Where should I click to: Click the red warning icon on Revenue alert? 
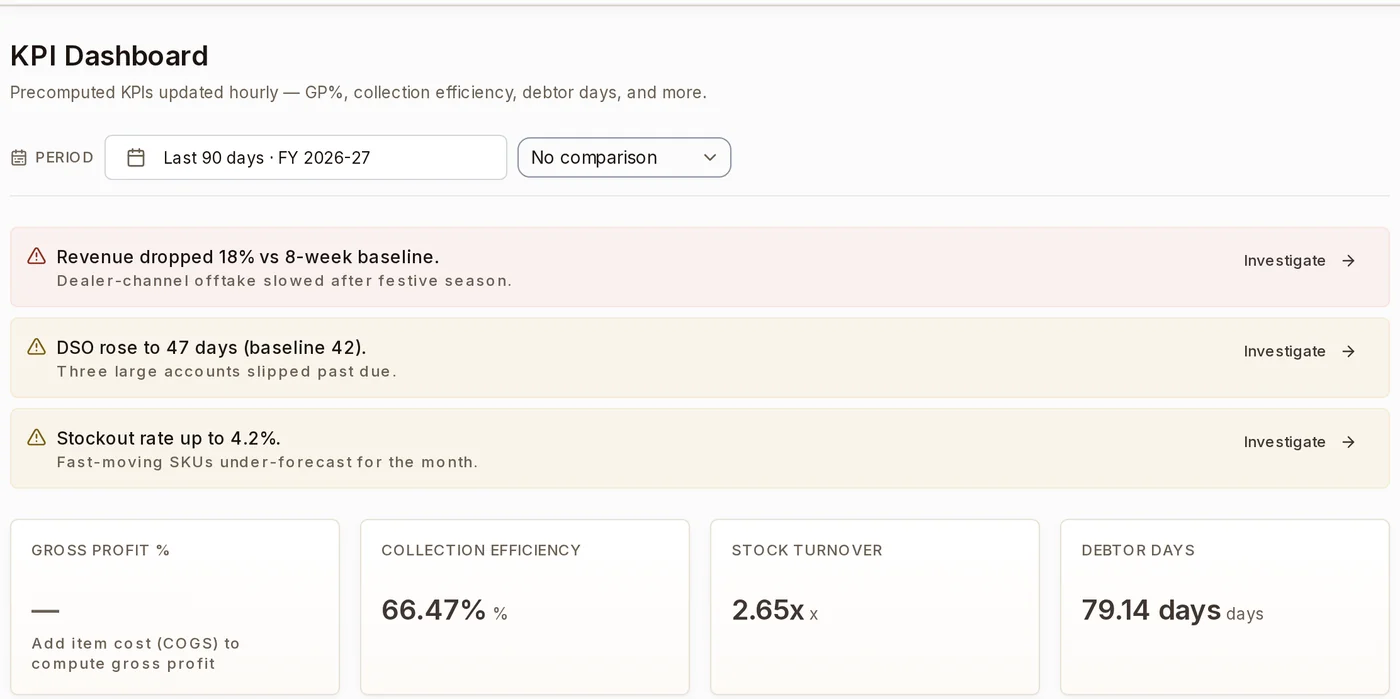pyautogui.click(x=37, y=256)
